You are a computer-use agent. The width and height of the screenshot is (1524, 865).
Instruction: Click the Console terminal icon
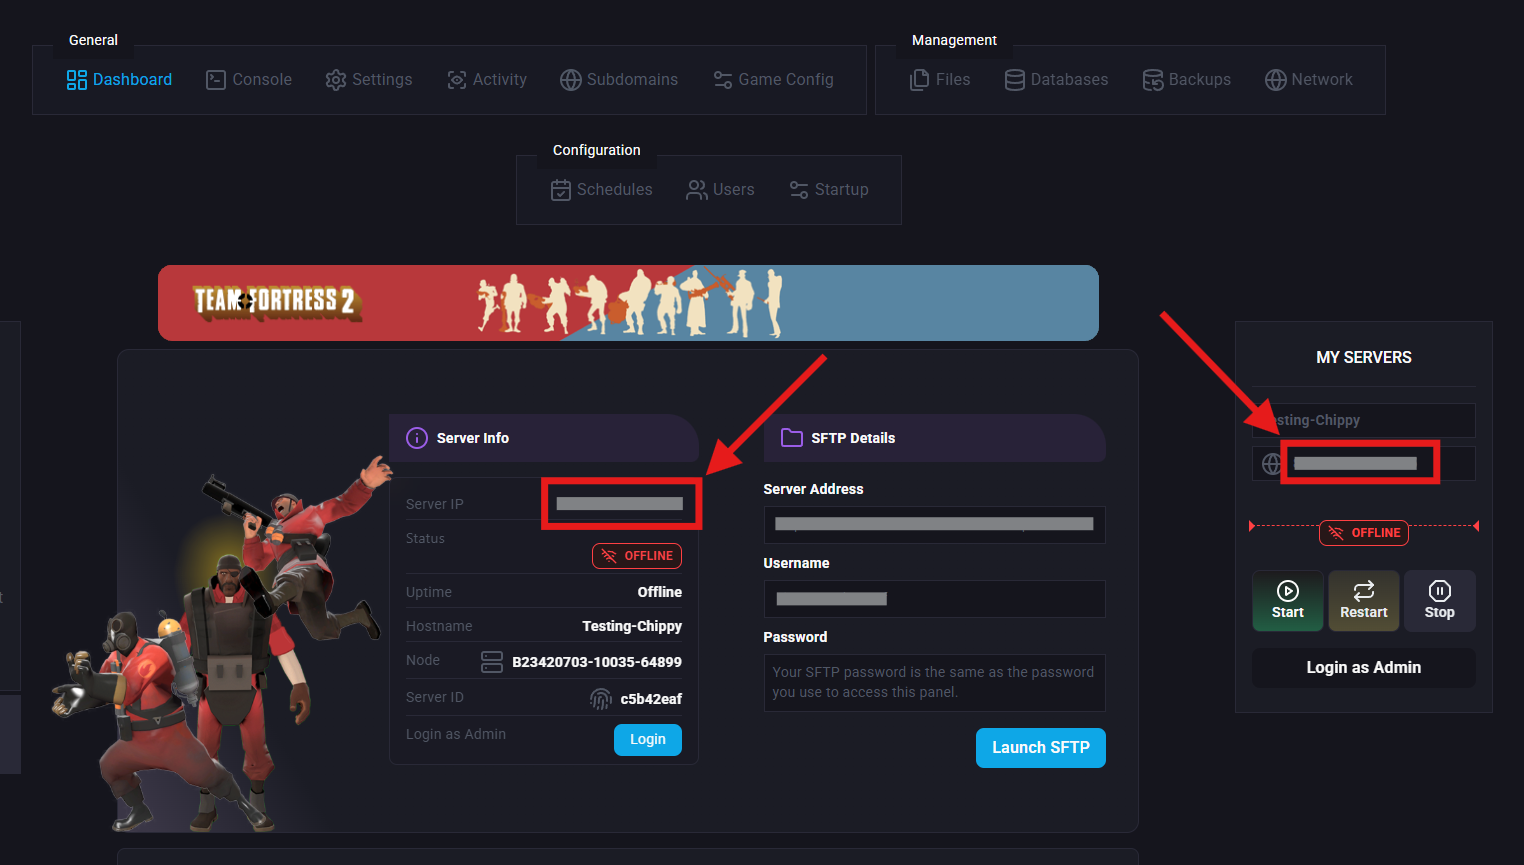216,80
